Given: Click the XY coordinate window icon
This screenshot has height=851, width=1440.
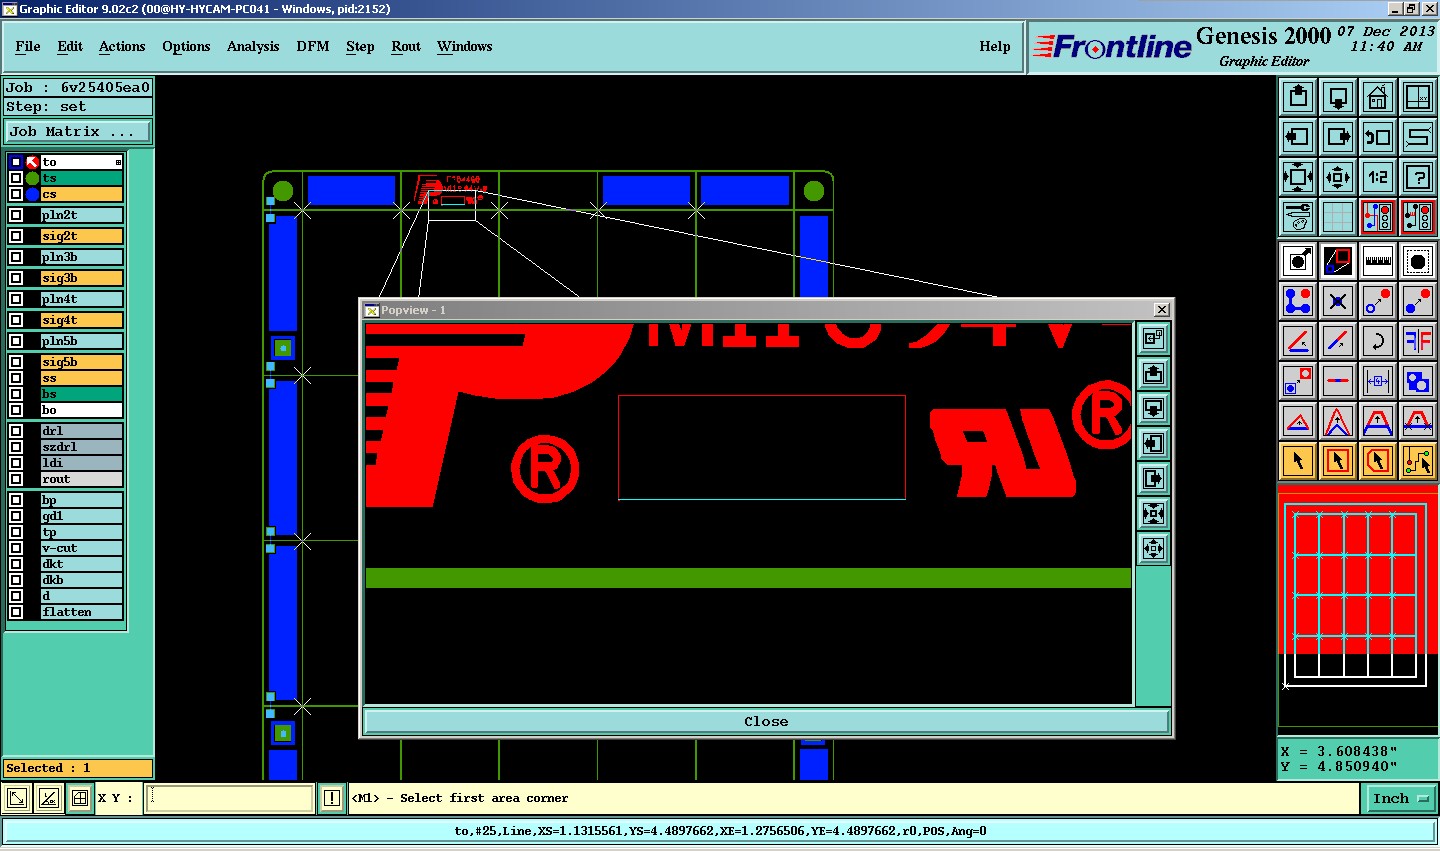Looking at the screenshot, I should coord(1418,97).
